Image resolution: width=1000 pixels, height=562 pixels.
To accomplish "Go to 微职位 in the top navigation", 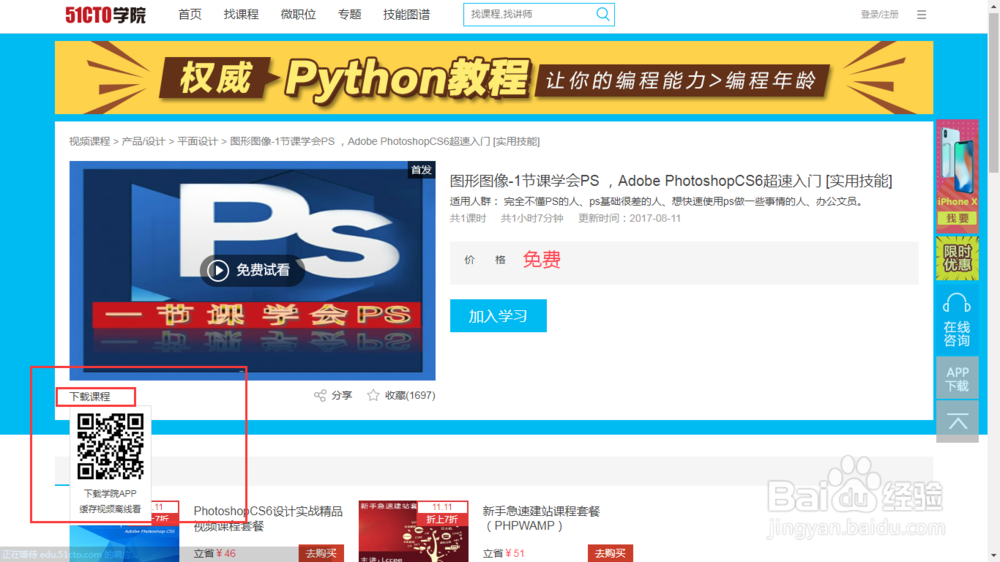I will pyautogui.click(x=298, y=15).
